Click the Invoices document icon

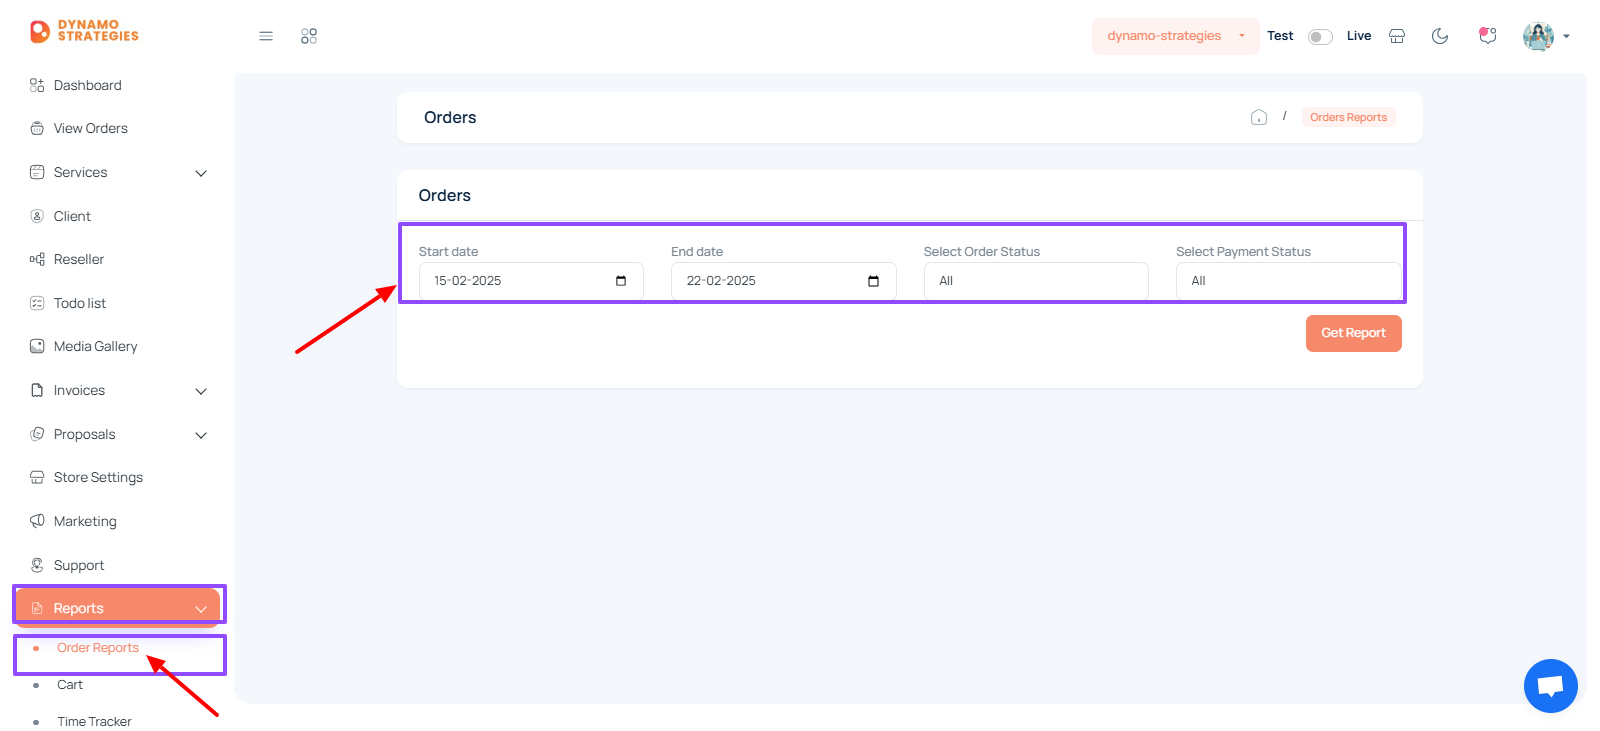click(37, 390)
